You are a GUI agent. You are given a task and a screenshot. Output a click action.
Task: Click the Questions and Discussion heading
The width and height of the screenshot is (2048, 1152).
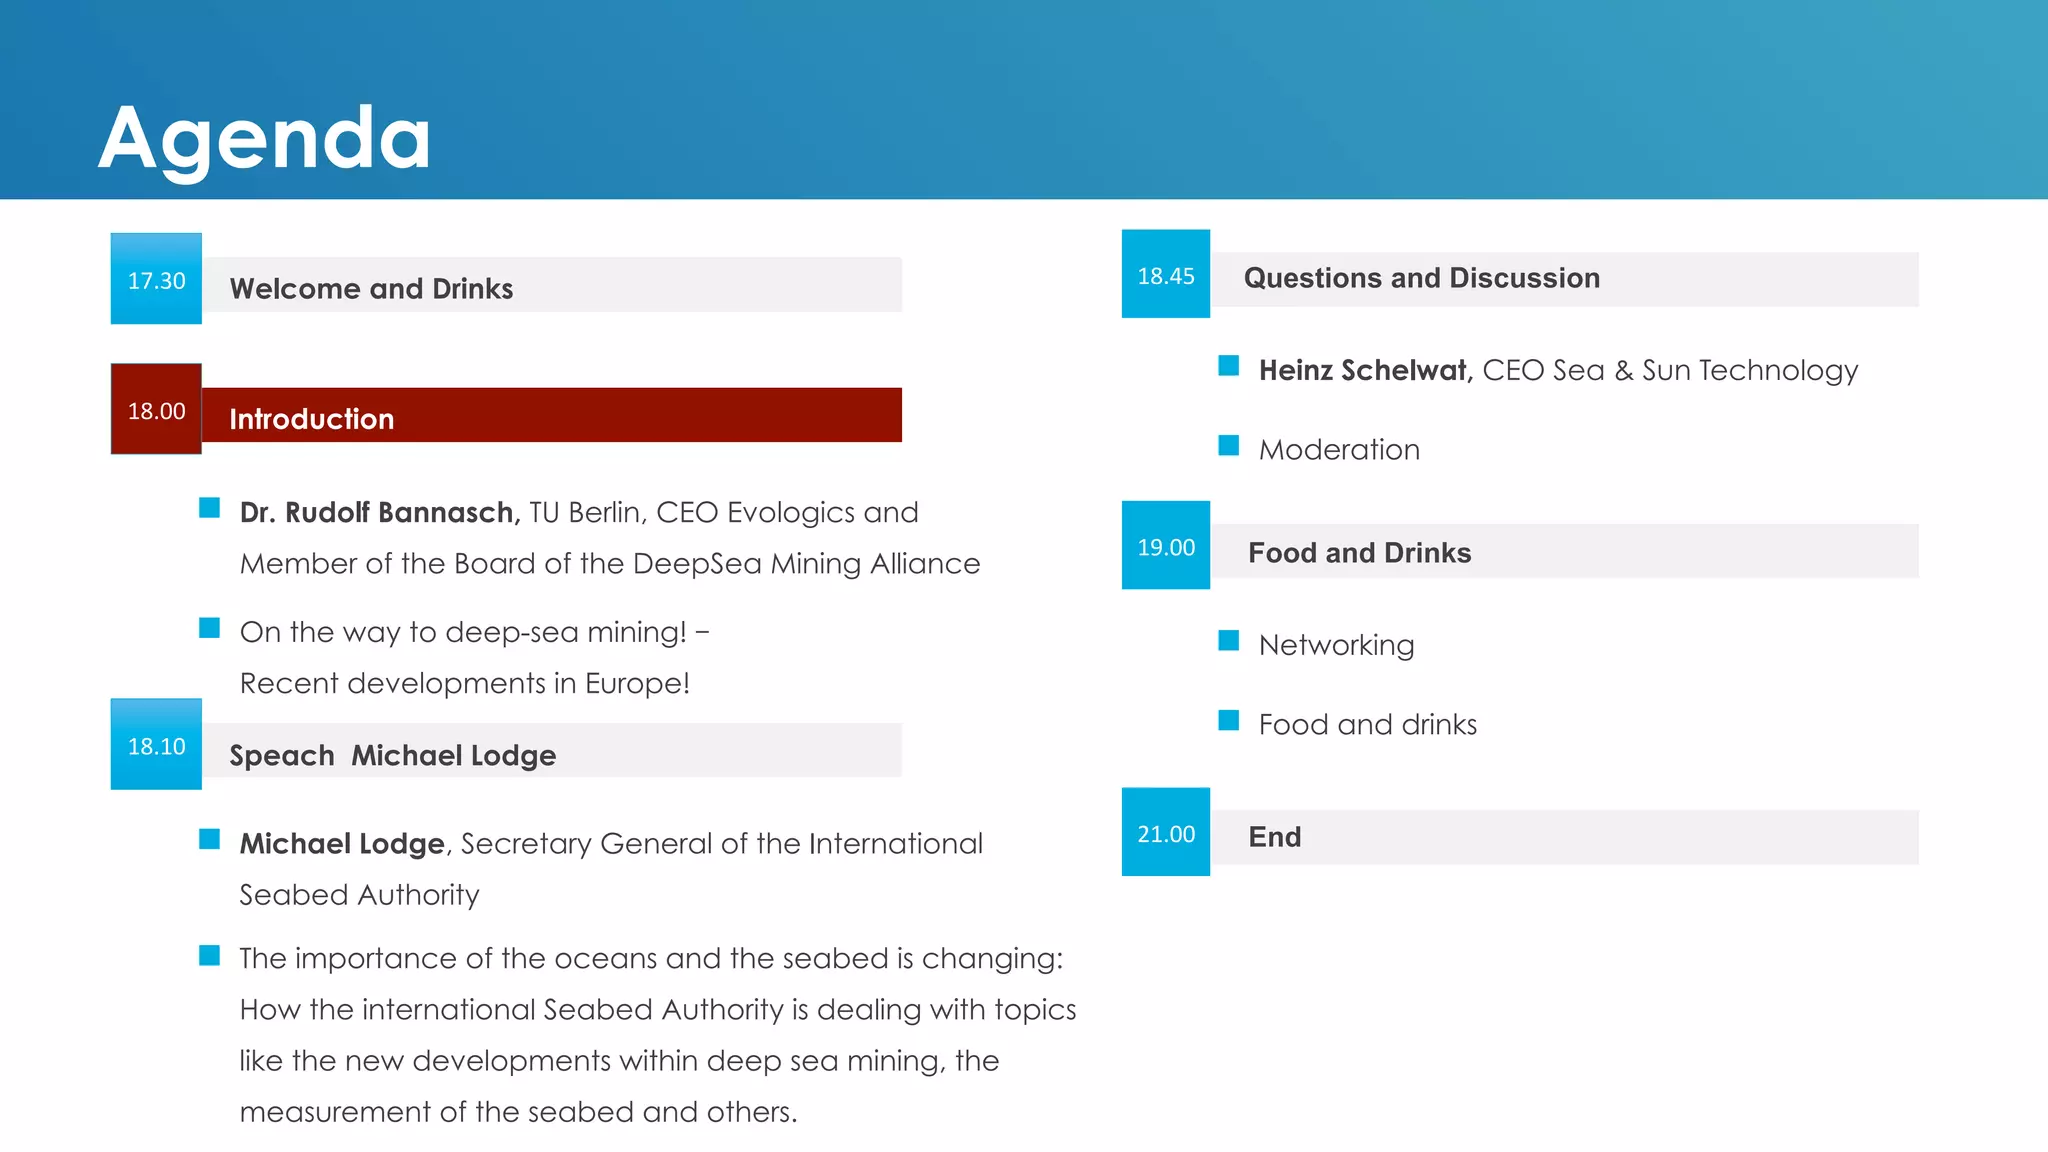tap(1421, 278)
